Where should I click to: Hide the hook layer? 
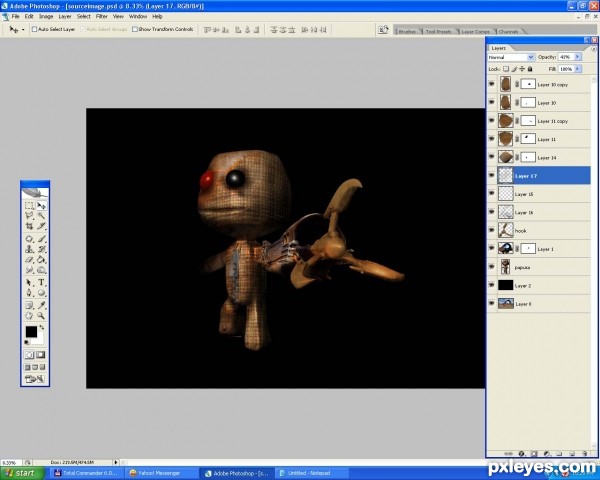[492, 230]
